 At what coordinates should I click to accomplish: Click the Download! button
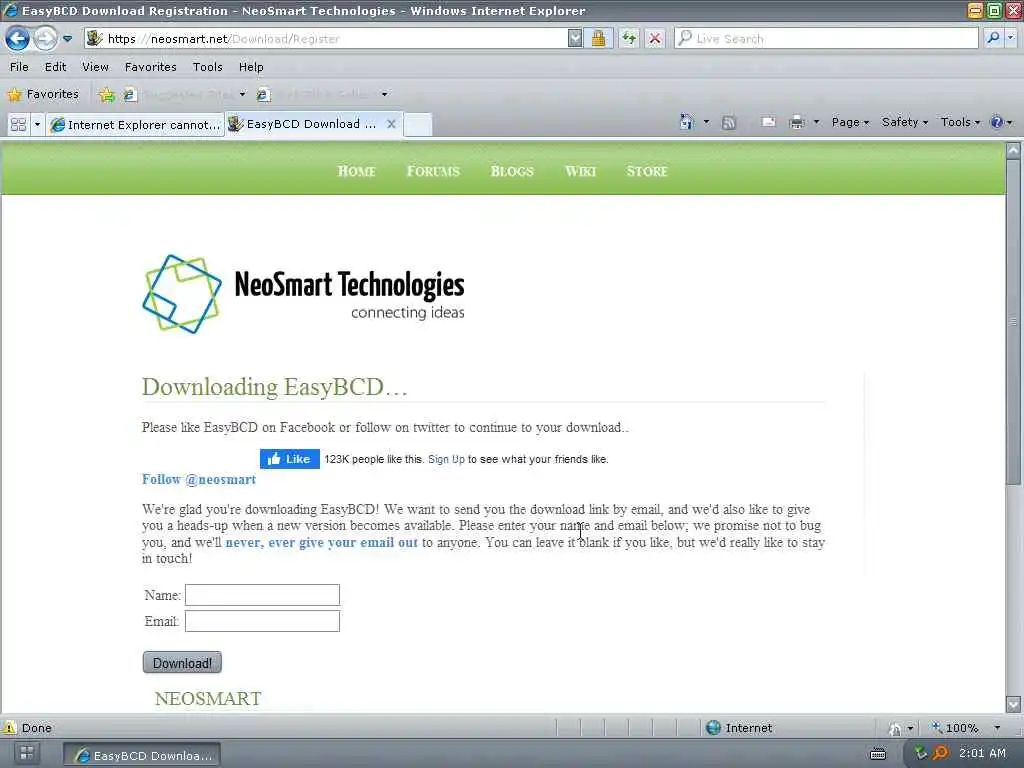click(x=182, y=663)
